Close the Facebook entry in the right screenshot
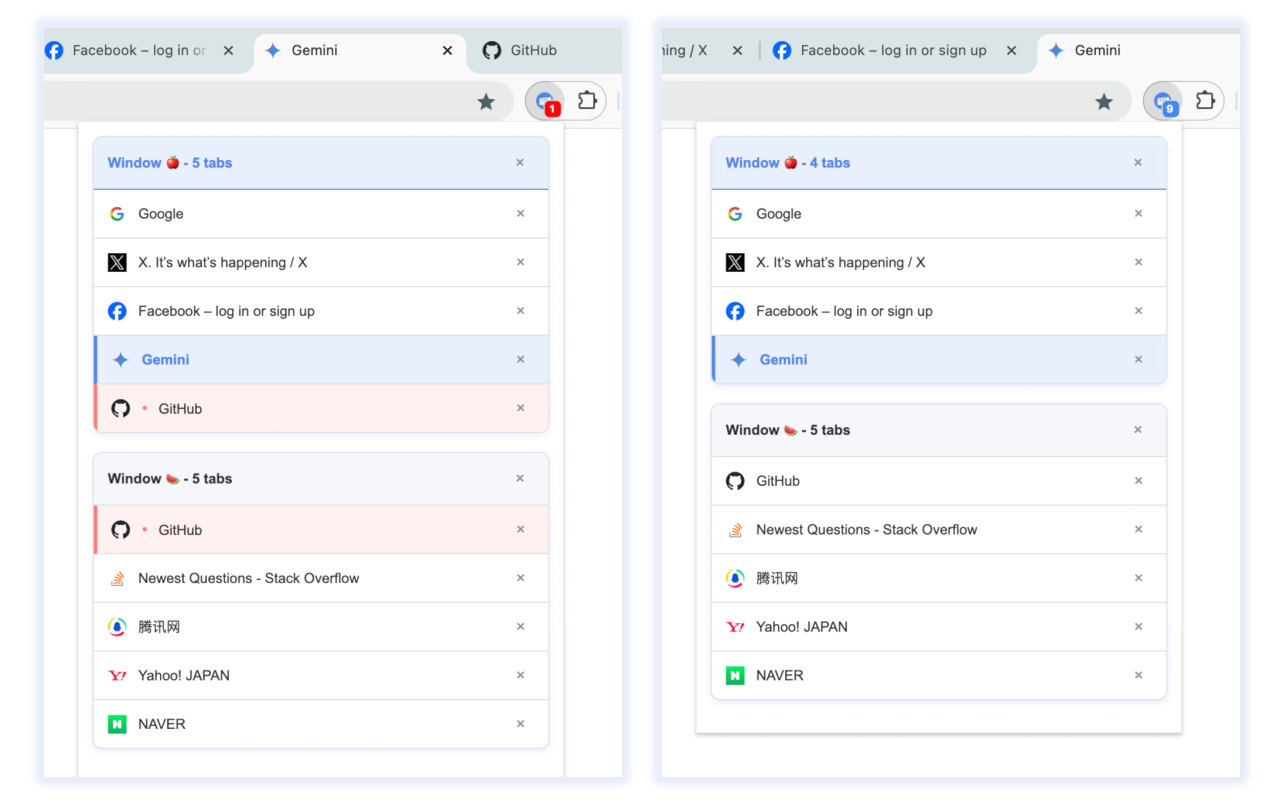 tap(1138, 311)
